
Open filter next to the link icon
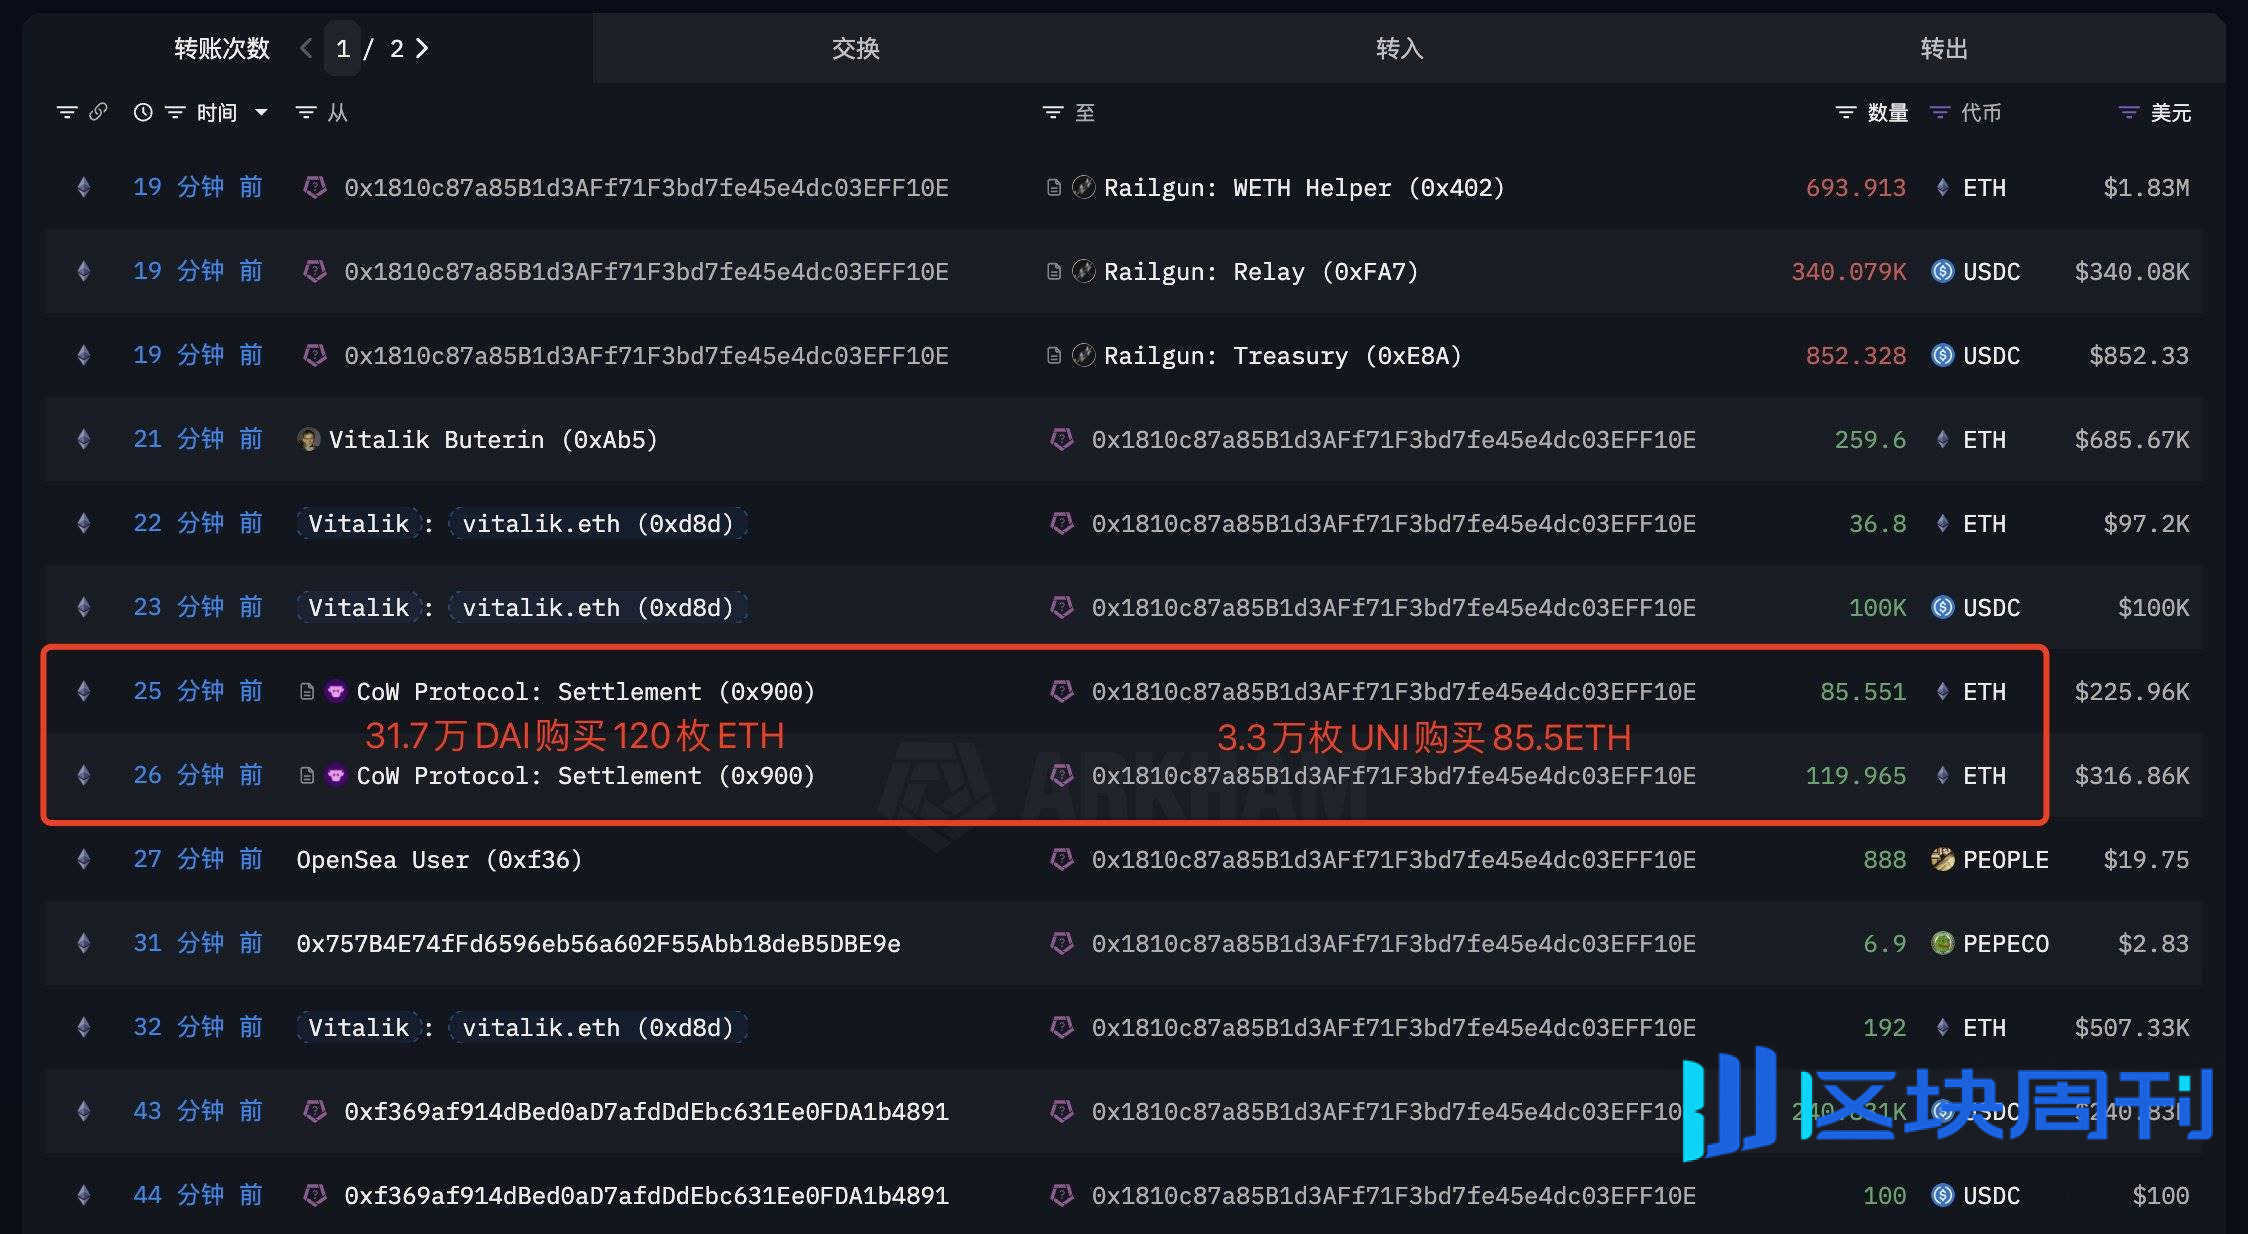[67, 112]
